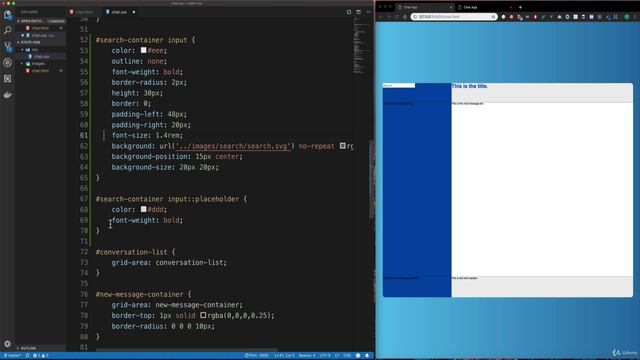640x360 pixels.
Task: Click 'This is the title.' heading in browser
Action: [x=469, y=86]
